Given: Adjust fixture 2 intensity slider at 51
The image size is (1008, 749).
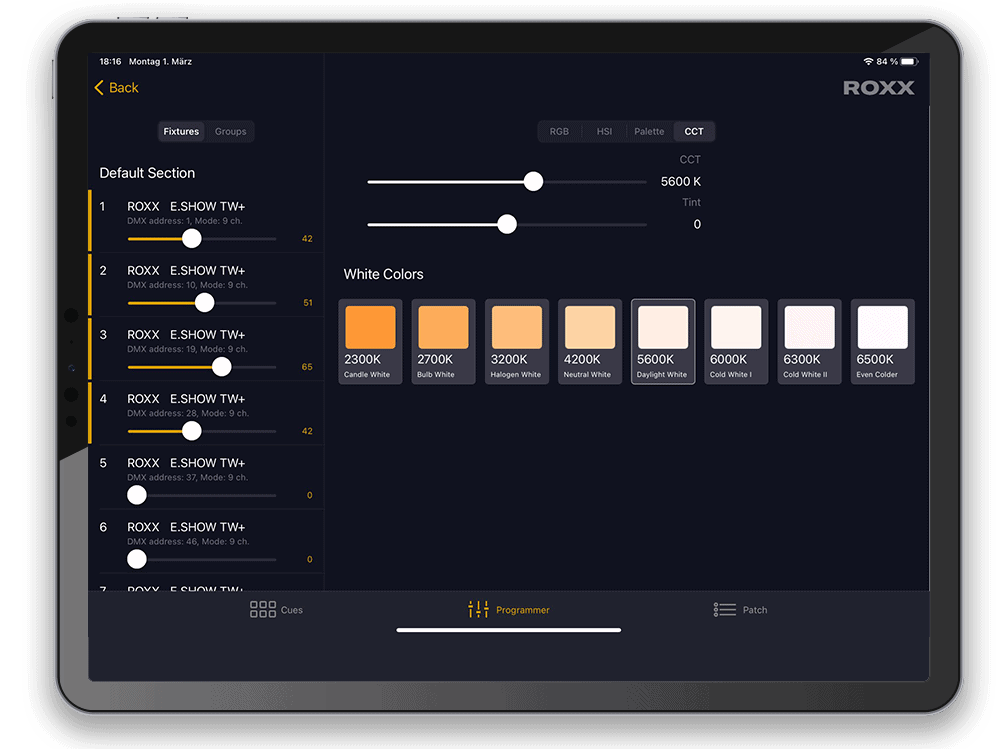Looking at the screenshot, I should tap(202, 303).
